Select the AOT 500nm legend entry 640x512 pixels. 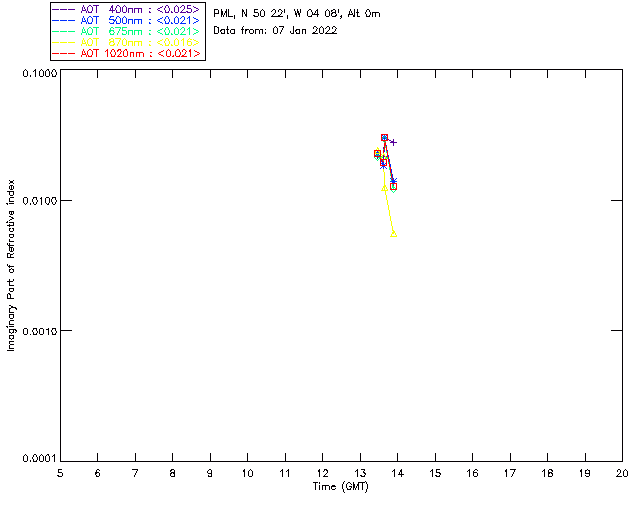128,20
